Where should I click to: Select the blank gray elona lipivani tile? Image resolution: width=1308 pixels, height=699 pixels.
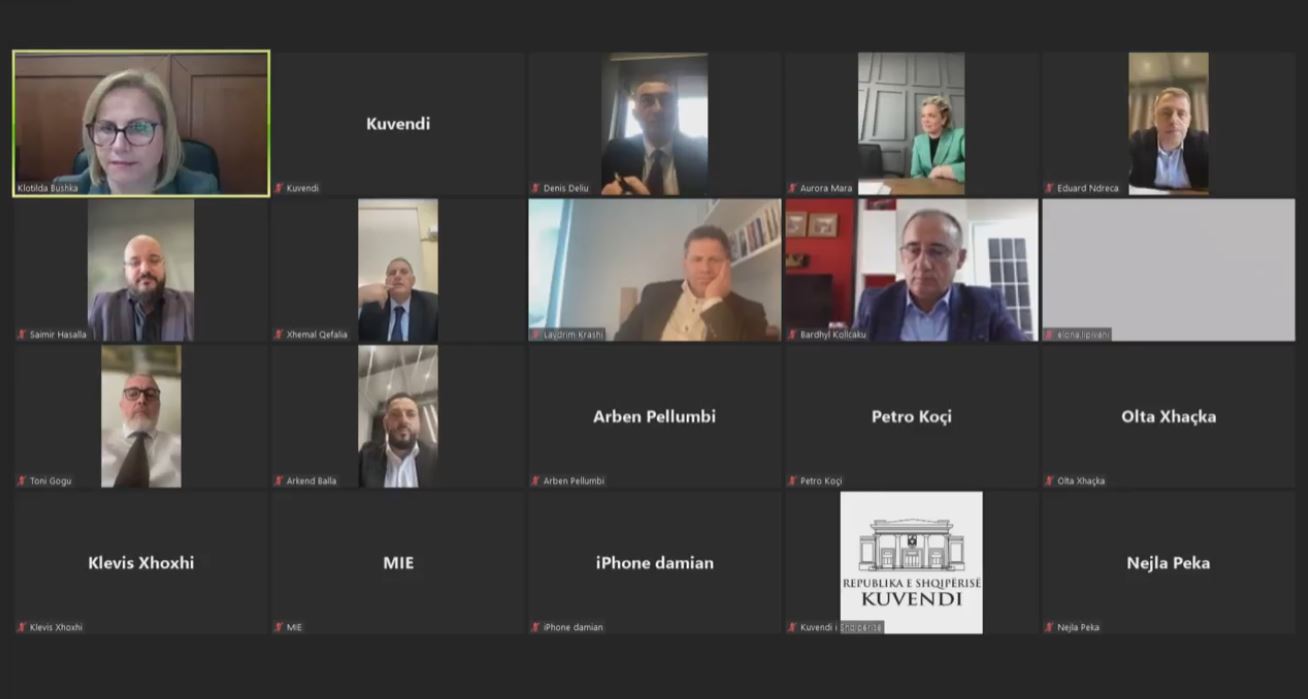(1168, 270)
